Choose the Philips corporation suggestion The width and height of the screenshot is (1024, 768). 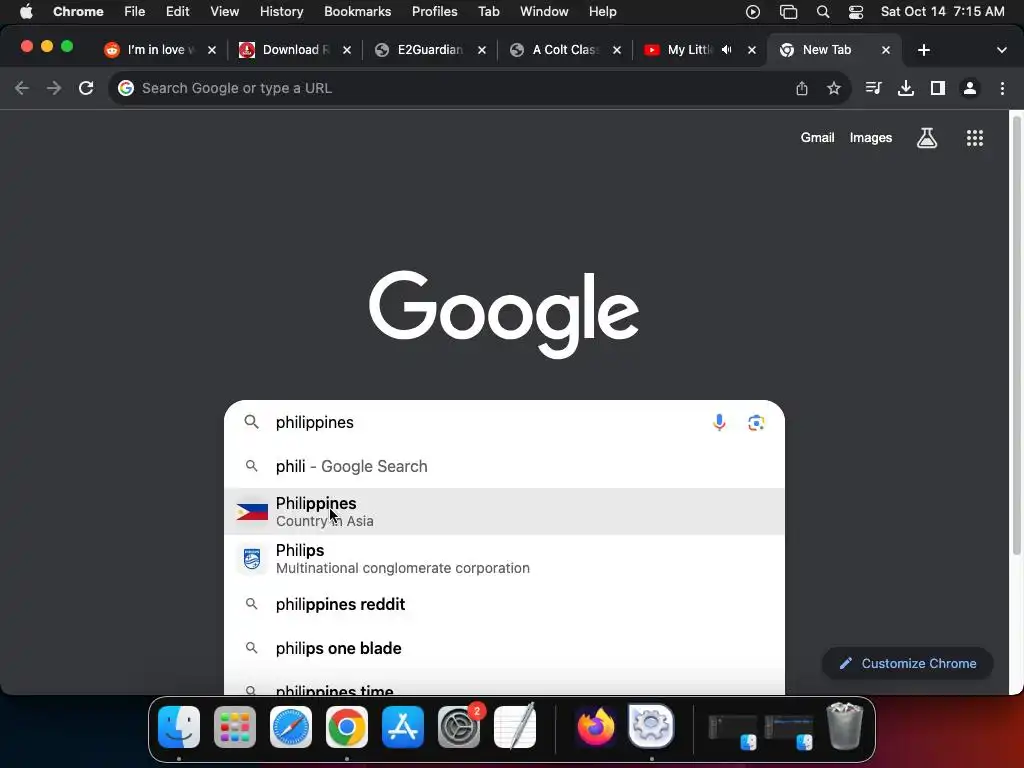[504, 558]
